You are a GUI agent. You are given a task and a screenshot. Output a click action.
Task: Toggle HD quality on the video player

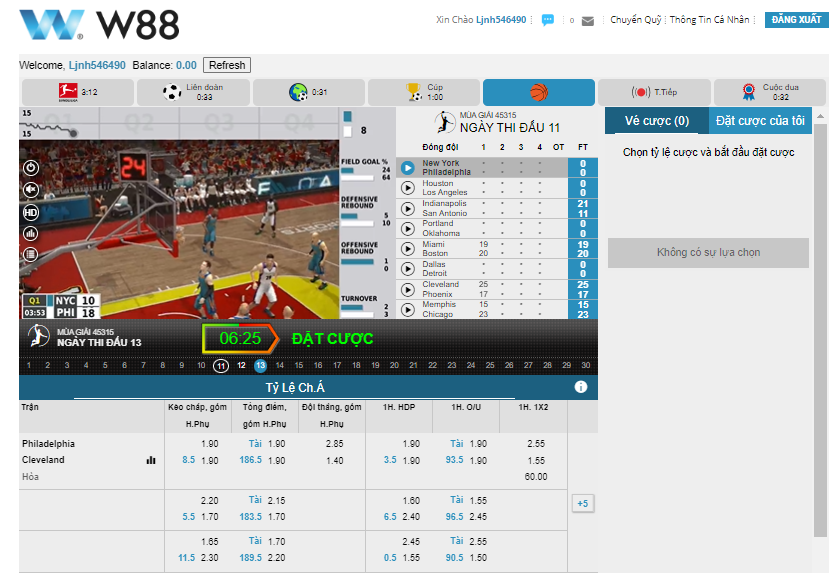pyautogui.click(x=31, y=212)
